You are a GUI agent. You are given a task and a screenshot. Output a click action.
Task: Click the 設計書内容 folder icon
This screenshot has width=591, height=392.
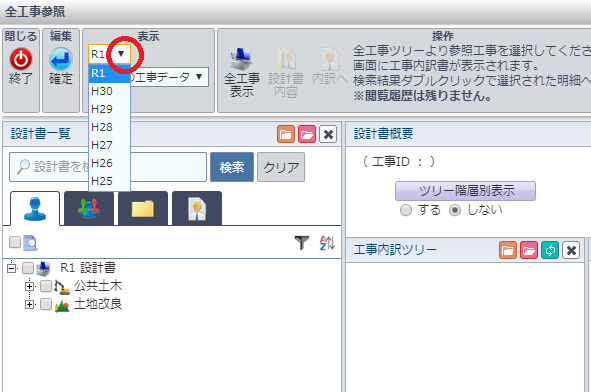(286, 59)
